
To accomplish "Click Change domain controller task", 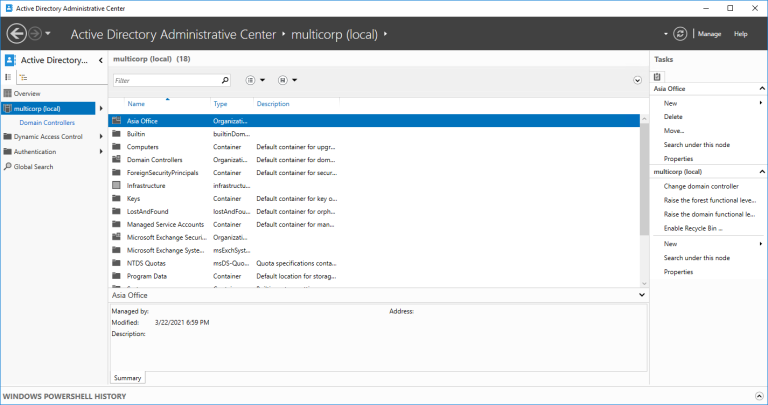I will coord(701,186).
